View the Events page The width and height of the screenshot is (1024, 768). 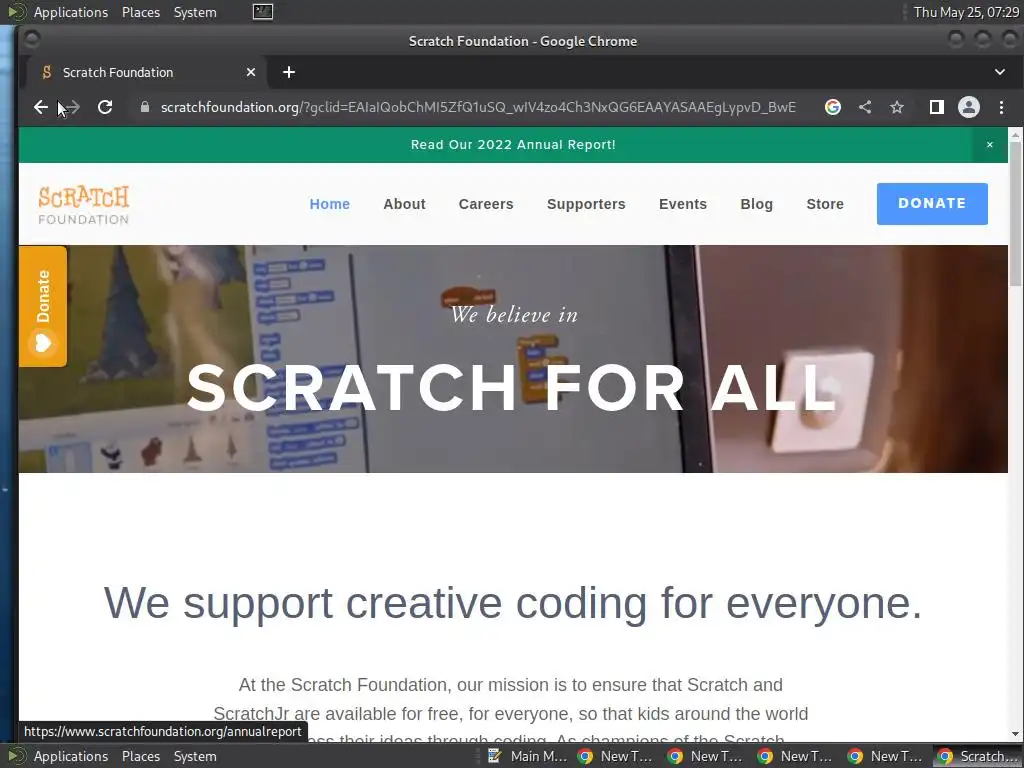[x=682, y=204]
